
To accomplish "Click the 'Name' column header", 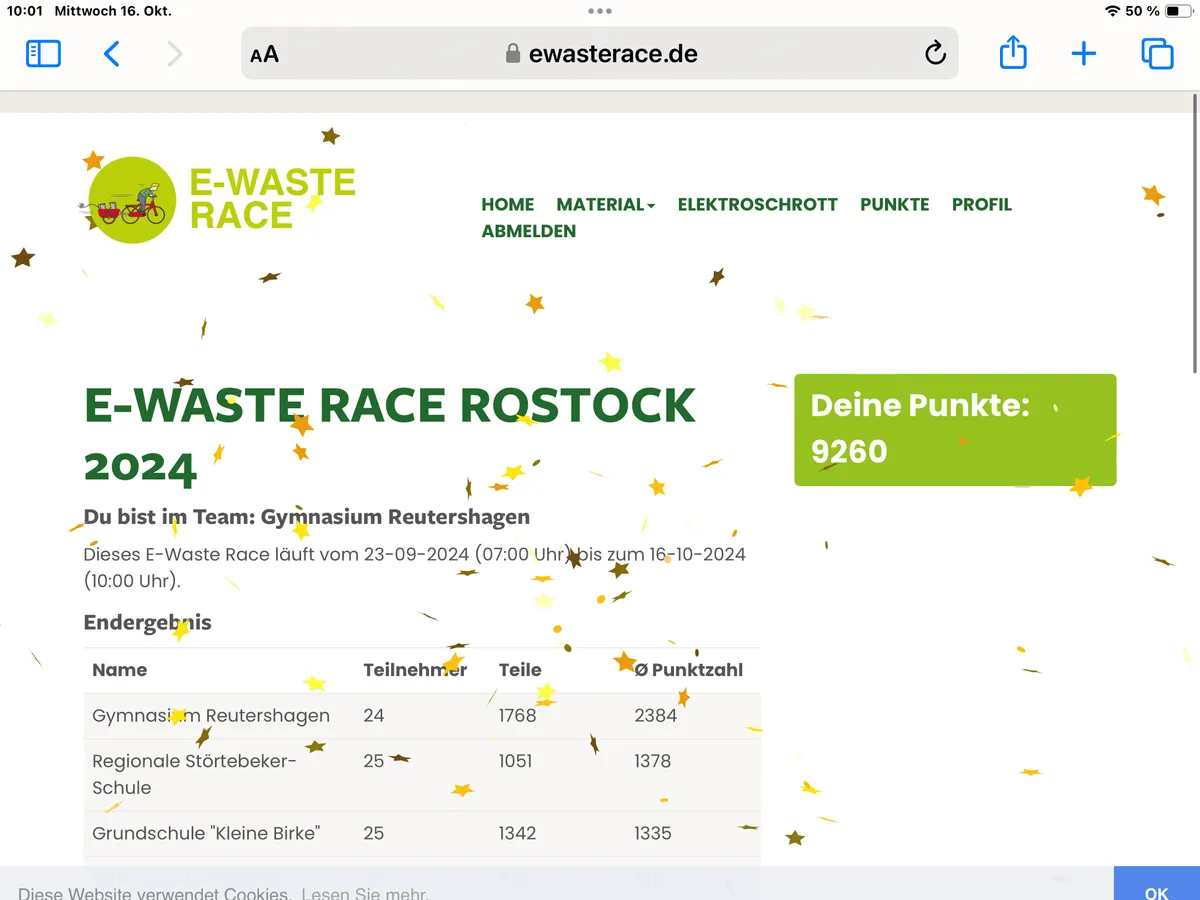I will click(x=120, y=670).
